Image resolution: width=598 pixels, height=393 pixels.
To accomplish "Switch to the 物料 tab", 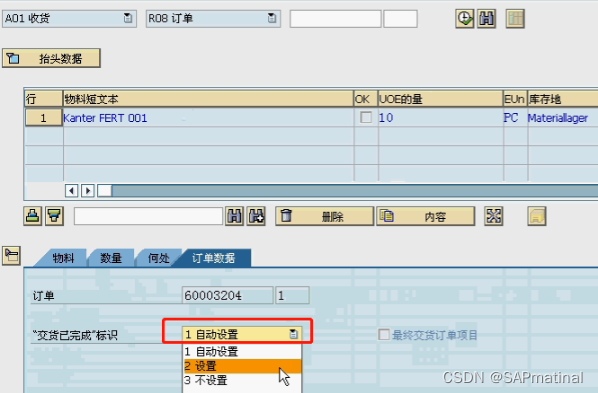I will pos(63,258).
